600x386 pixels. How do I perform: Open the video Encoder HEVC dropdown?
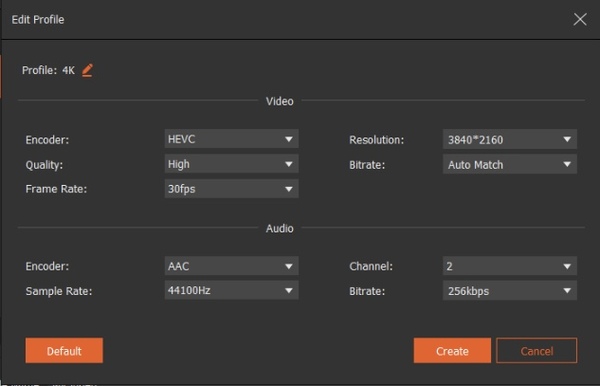(232, 139)
